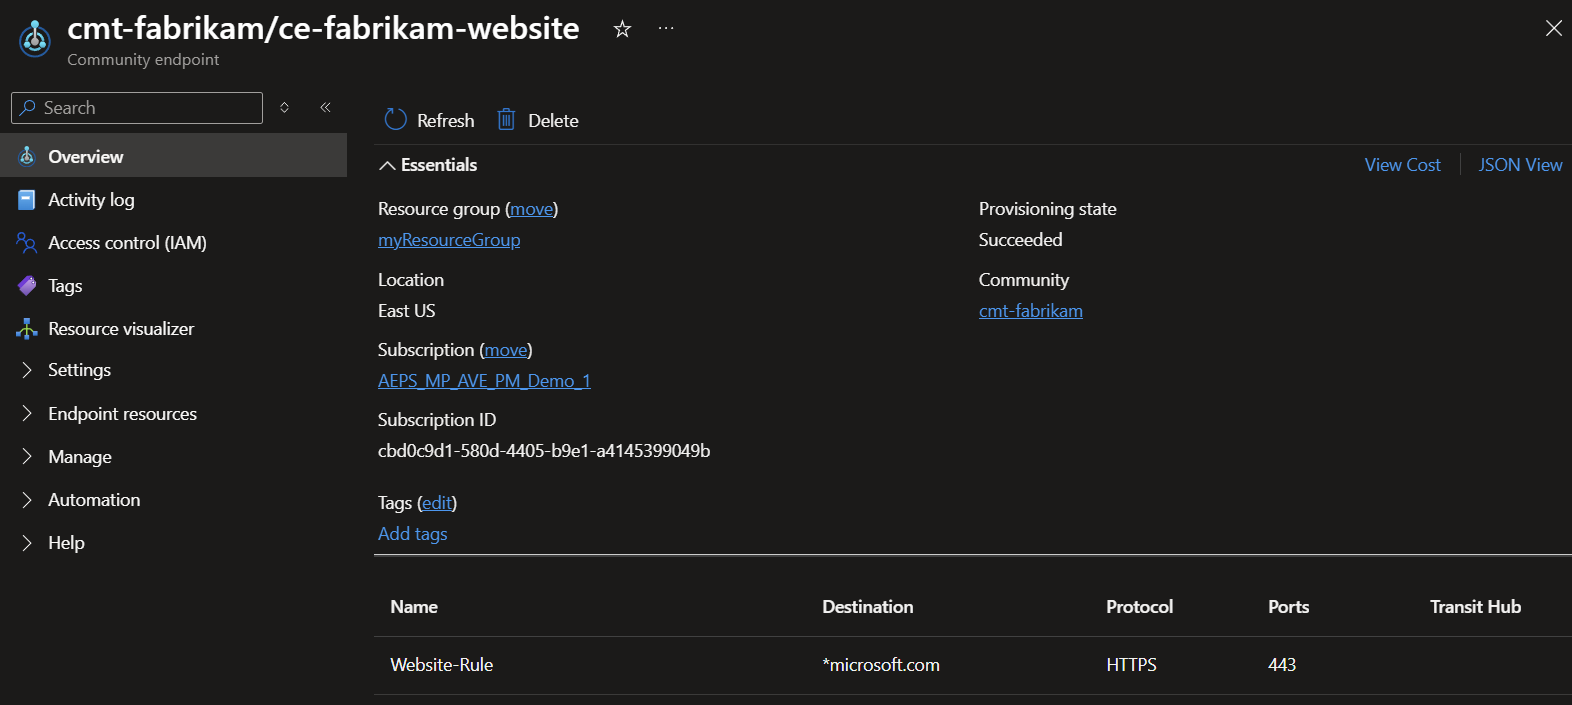
Task: Select the Automation group label
Action: pos(94,500)
